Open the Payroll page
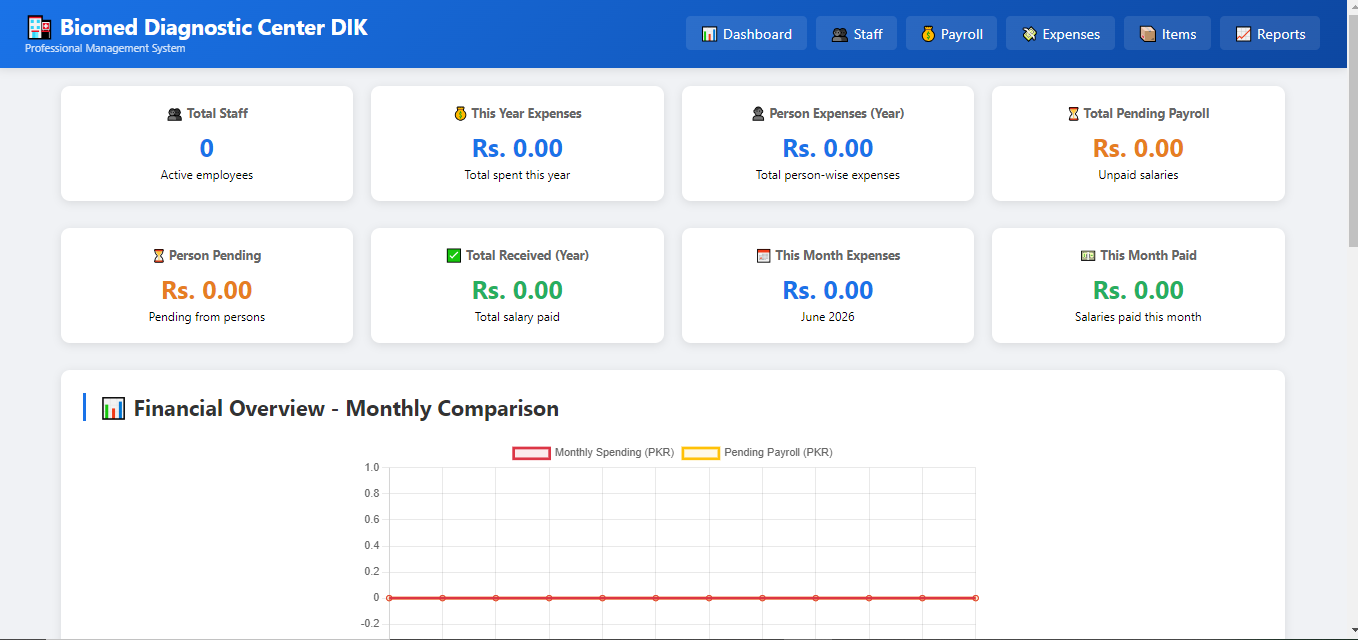This screenshot has height=640, width=1358. (x=951, y=34)
